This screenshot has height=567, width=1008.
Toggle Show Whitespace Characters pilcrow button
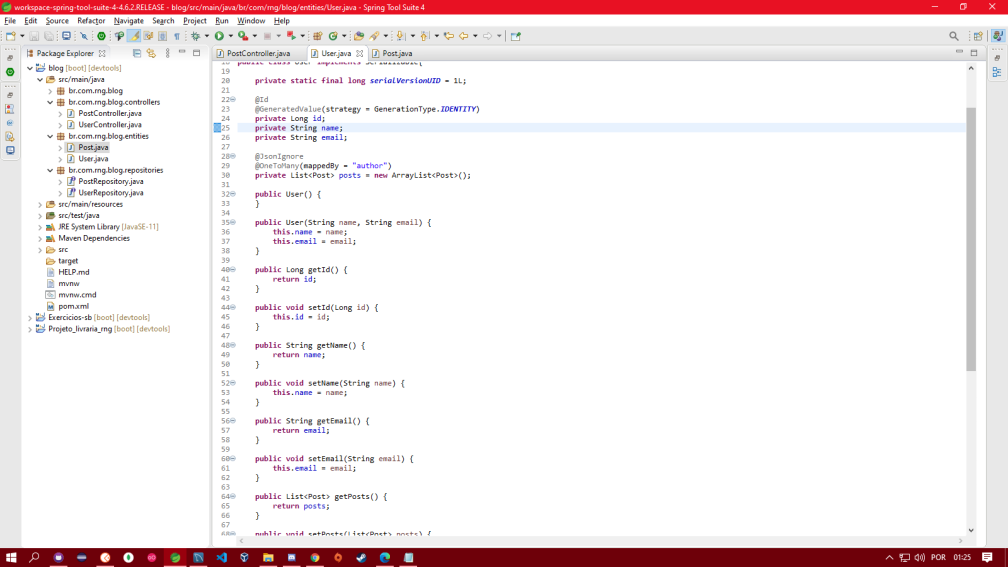point(177,36)
